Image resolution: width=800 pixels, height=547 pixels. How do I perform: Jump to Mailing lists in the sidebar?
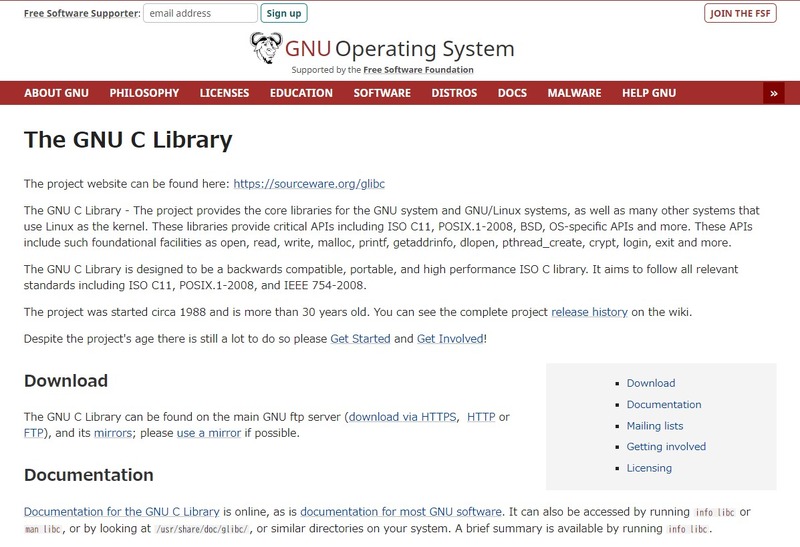point(656,426)
